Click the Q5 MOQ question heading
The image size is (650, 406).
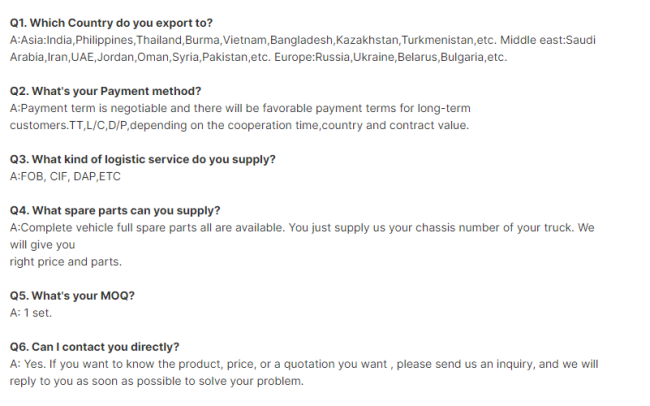[x=72, y=296]
